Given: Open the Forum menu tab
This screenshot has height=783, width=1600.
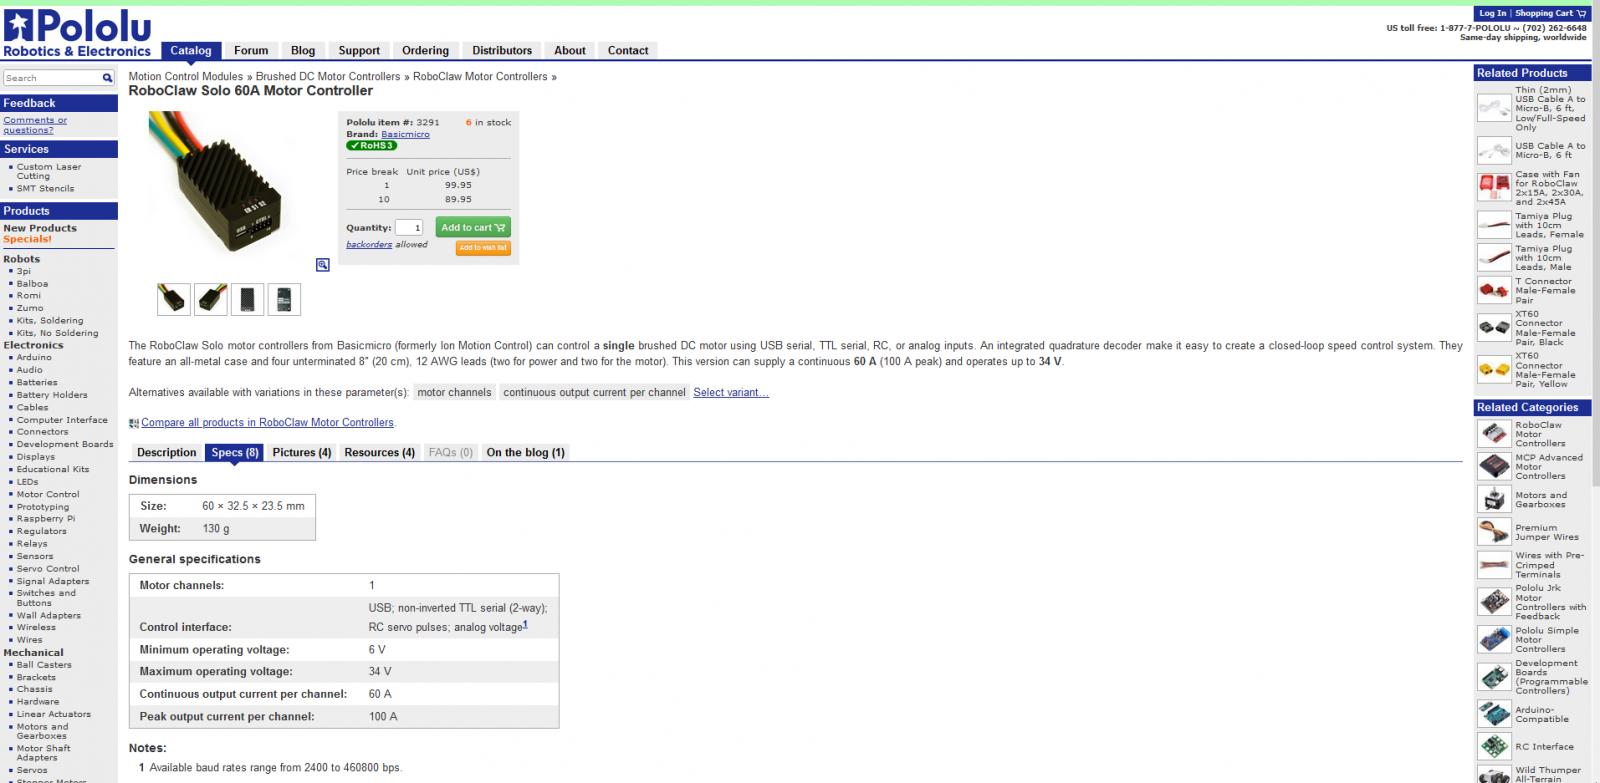Looking at the screenshot, I should [251, 50].
